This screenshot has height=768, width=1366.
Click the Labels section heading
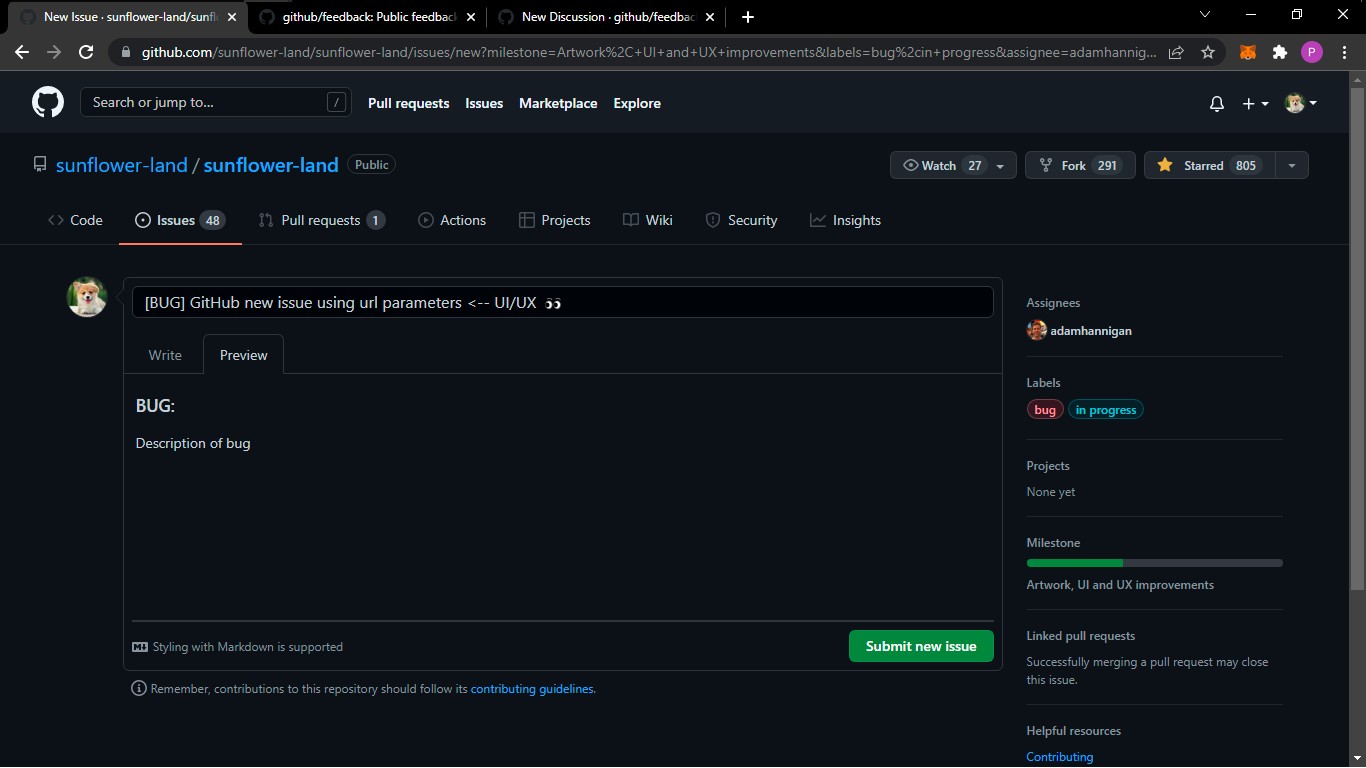(1043, 383)
